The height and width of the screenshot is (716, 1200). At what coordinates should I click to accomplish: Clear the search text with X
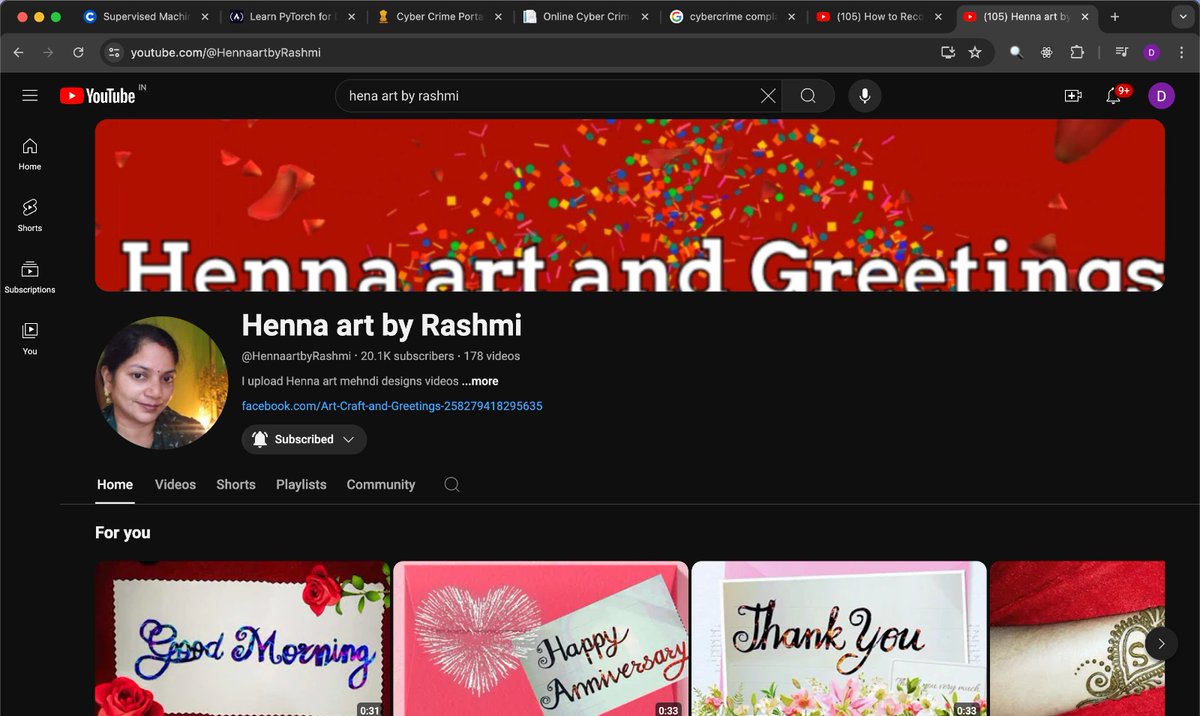(768, 96)
